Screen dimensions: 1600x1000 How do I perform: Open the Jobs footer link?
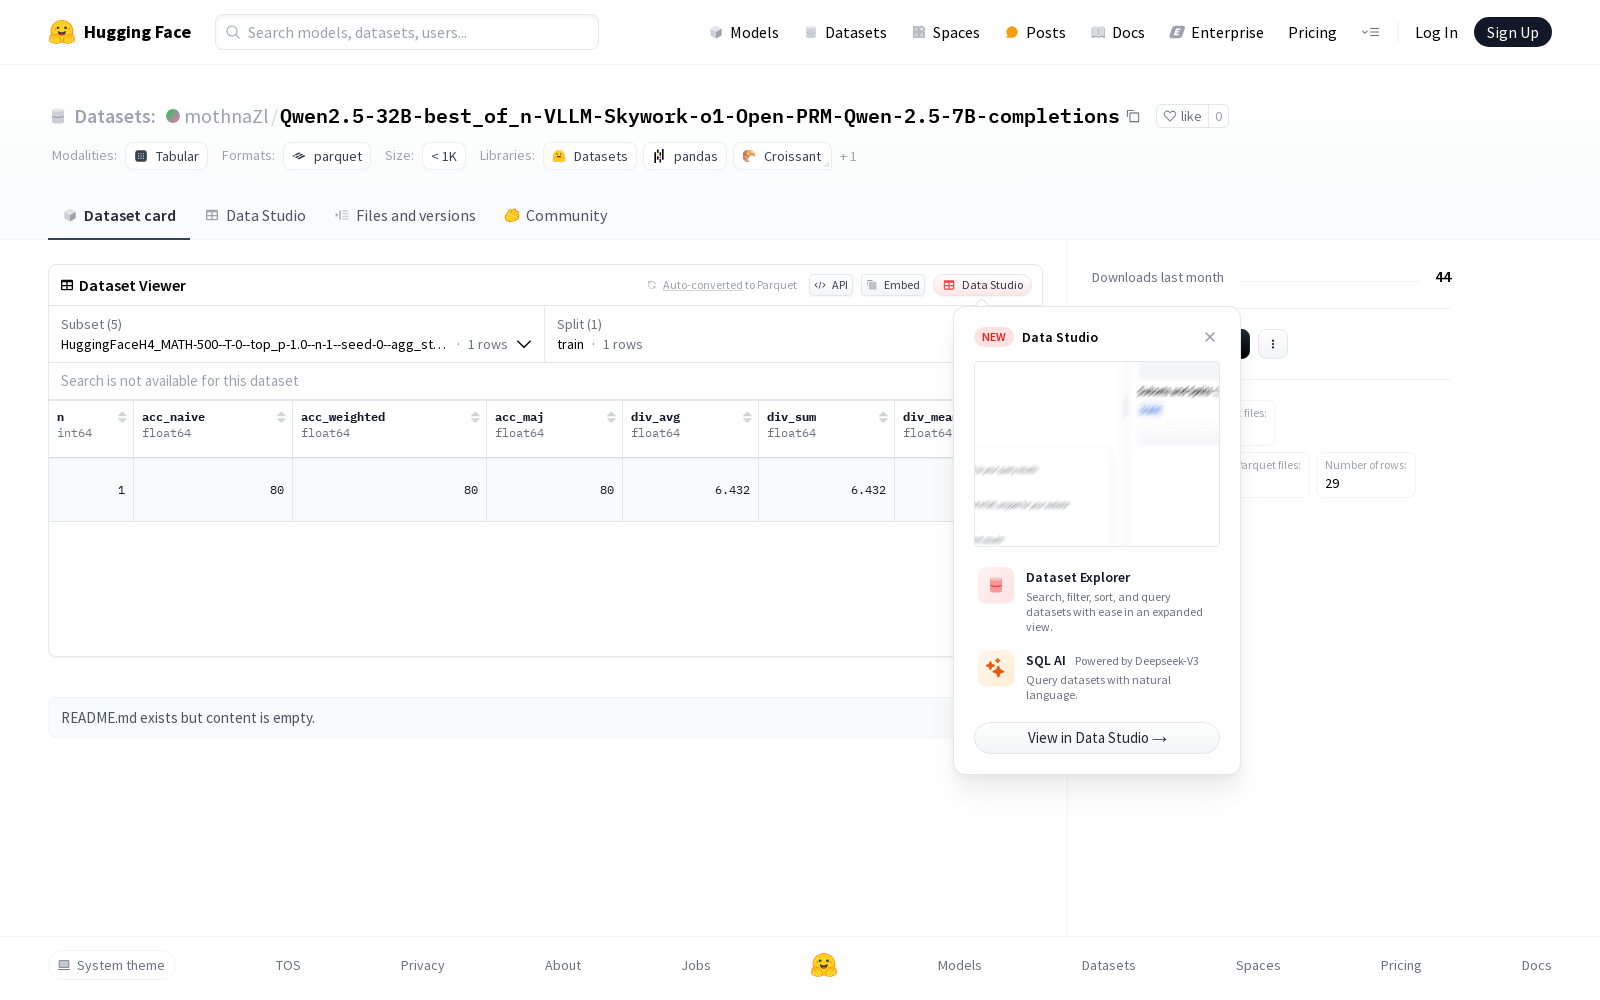tap(696, 965)
